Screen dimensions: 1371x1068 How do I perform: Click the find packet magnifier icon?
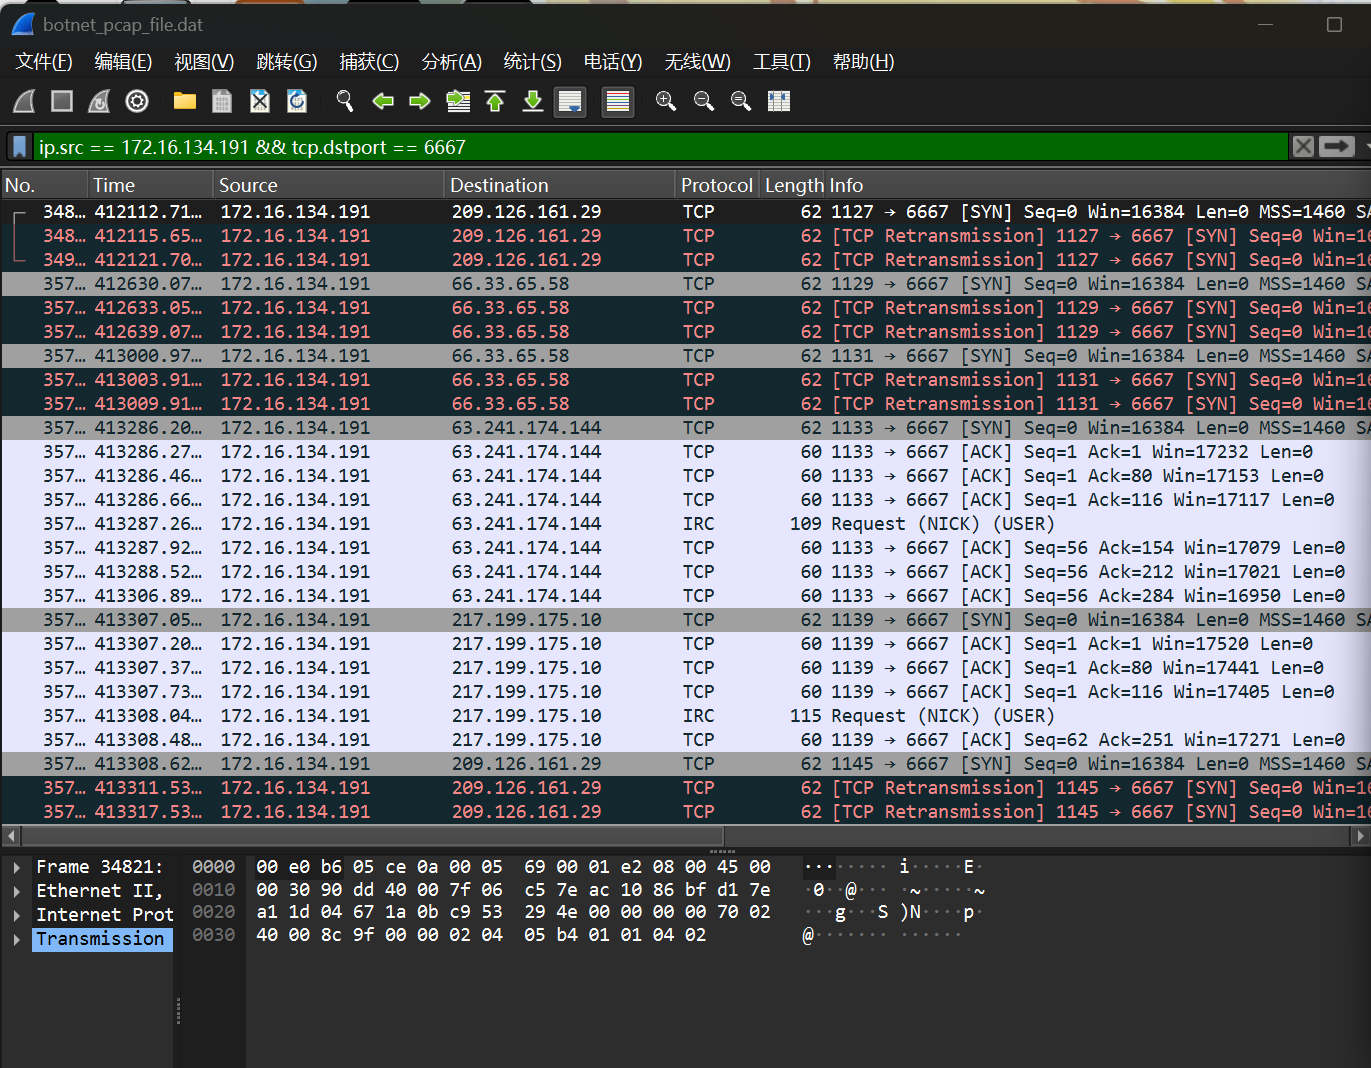coord(345,101)
